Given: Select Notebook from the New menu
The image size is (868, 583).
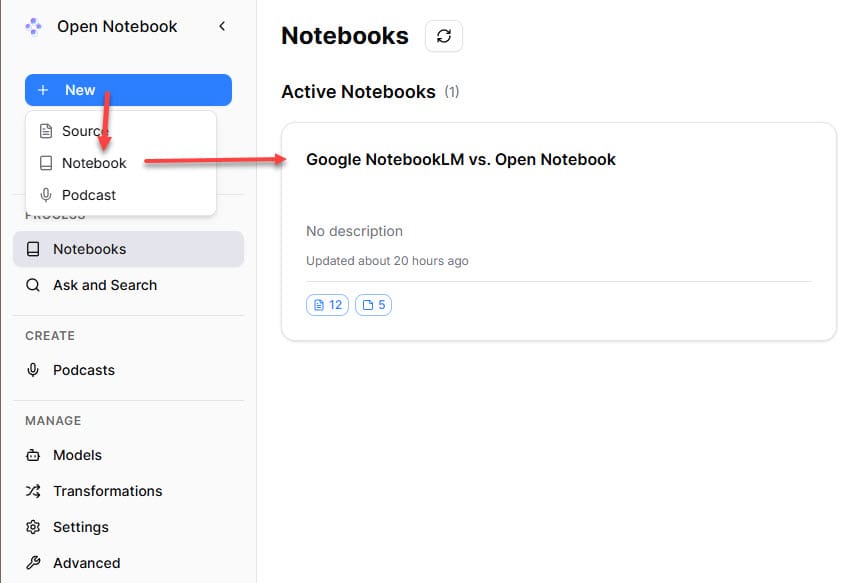Looking at the screenshot, I should tap(94, 163).
